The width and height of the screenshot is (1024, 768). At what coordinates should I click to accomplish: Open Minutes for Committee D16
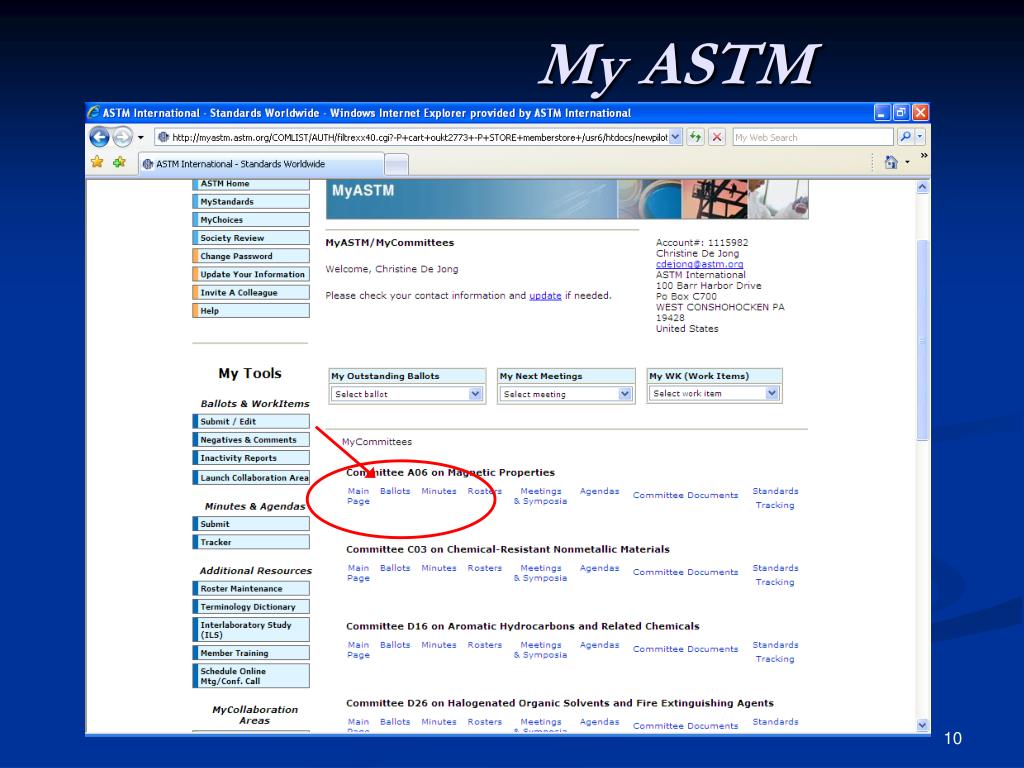[439, 645]
